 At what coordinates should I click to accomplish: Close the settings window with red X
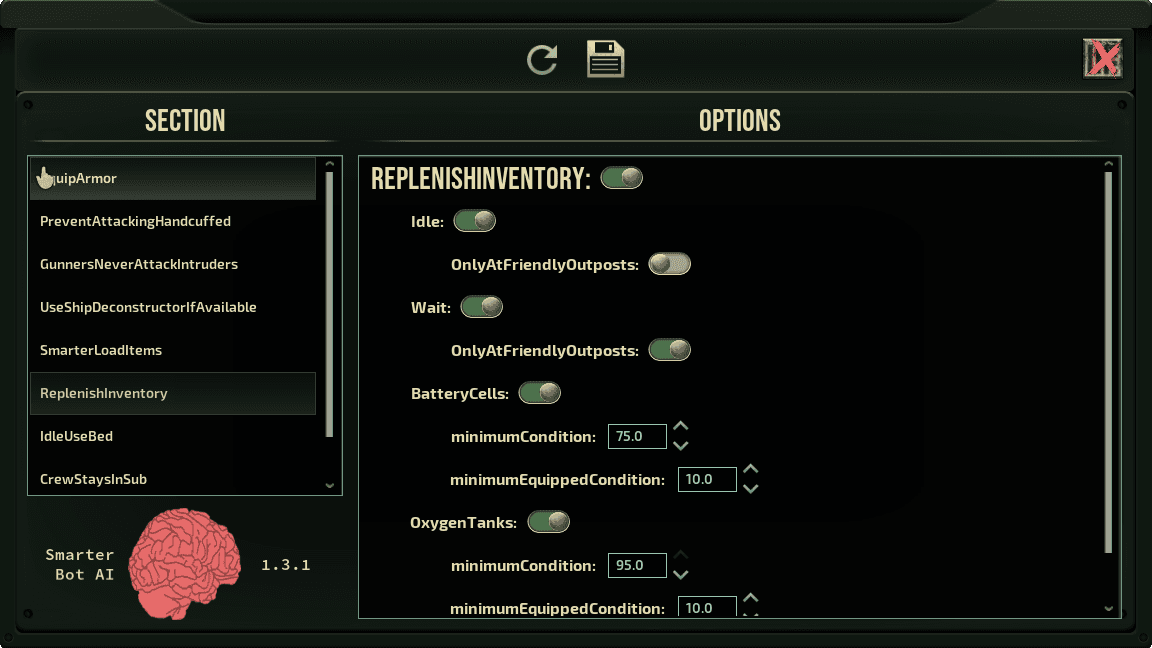1103,58
